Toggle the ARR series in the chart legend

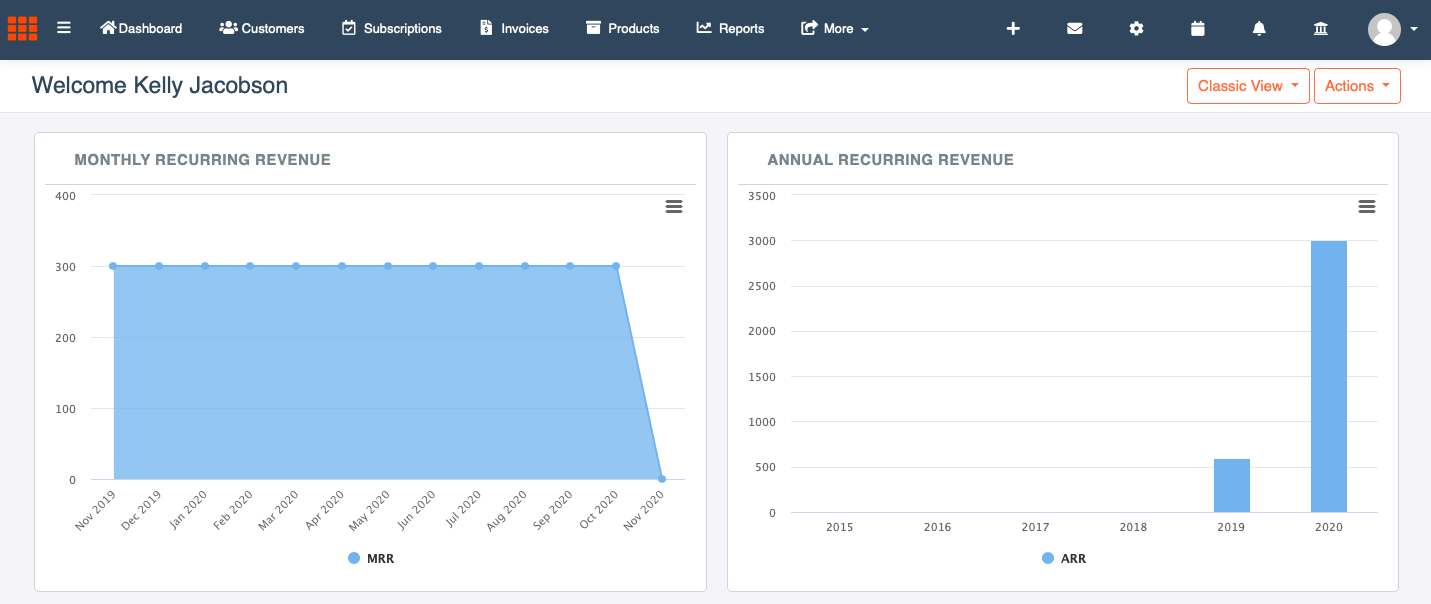pyautogui.click(x=1062, y=558)
